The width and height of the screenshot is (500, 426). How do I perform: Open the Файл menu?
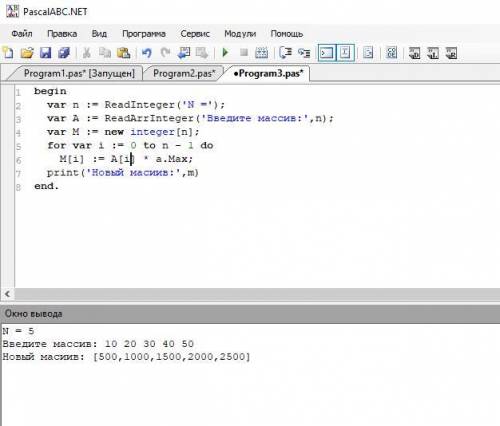coord(22,34)
